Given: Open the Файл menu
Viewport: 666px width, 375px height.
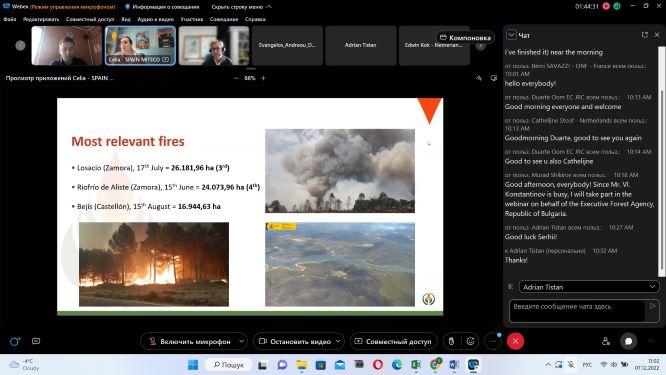Looking at the screenshot, I should coord(10,19).
